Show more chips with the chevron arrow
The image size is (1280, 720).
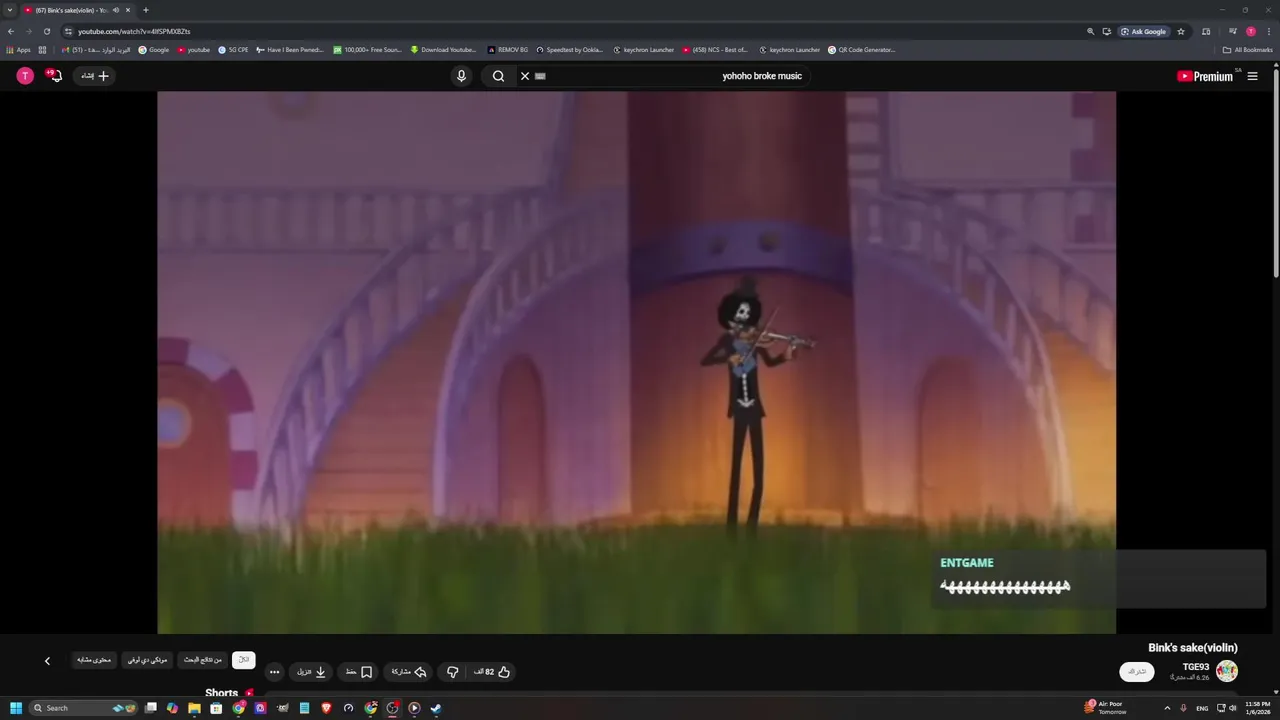pos(47,661)
